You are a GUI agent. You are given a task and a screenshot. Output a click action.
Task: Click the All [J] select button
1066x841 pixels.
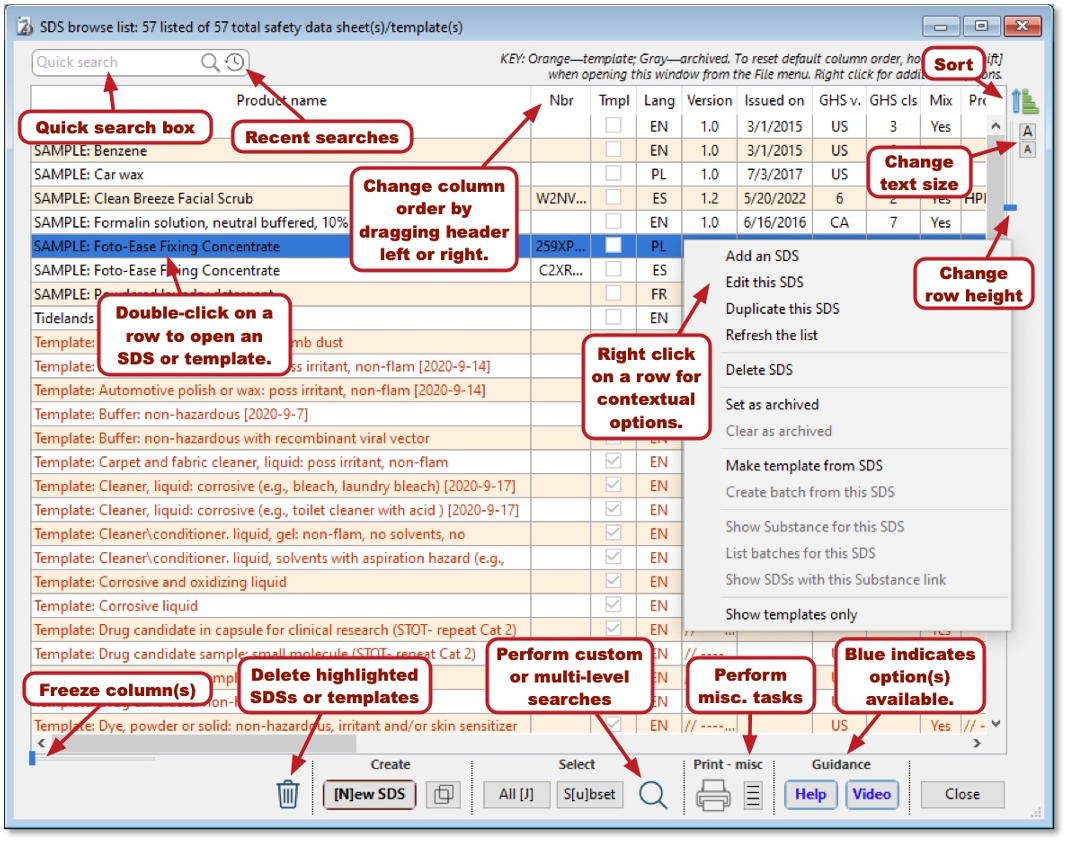pos(516,794)
